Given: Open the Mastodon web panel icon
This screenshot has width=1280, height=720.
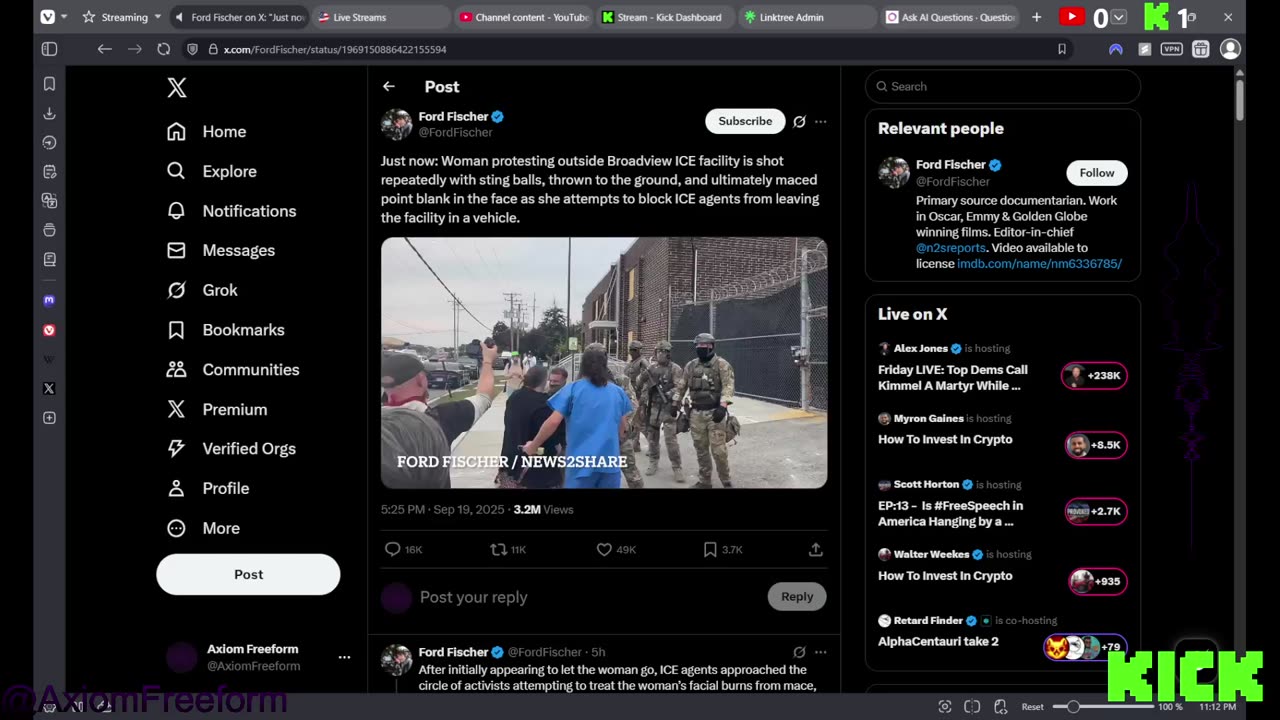Looking at the screenshot, I should pyautogui.click(x=49, y=300).
